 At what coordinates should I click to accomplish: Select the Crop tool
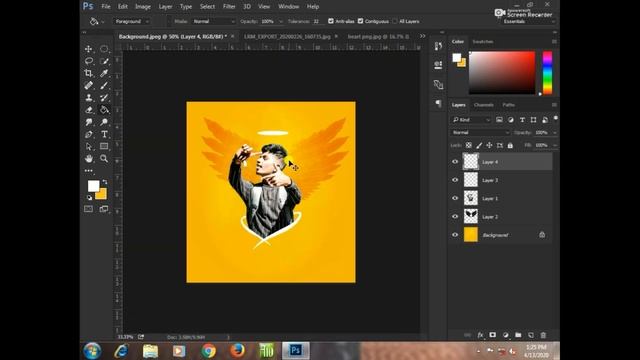[89, 73]
